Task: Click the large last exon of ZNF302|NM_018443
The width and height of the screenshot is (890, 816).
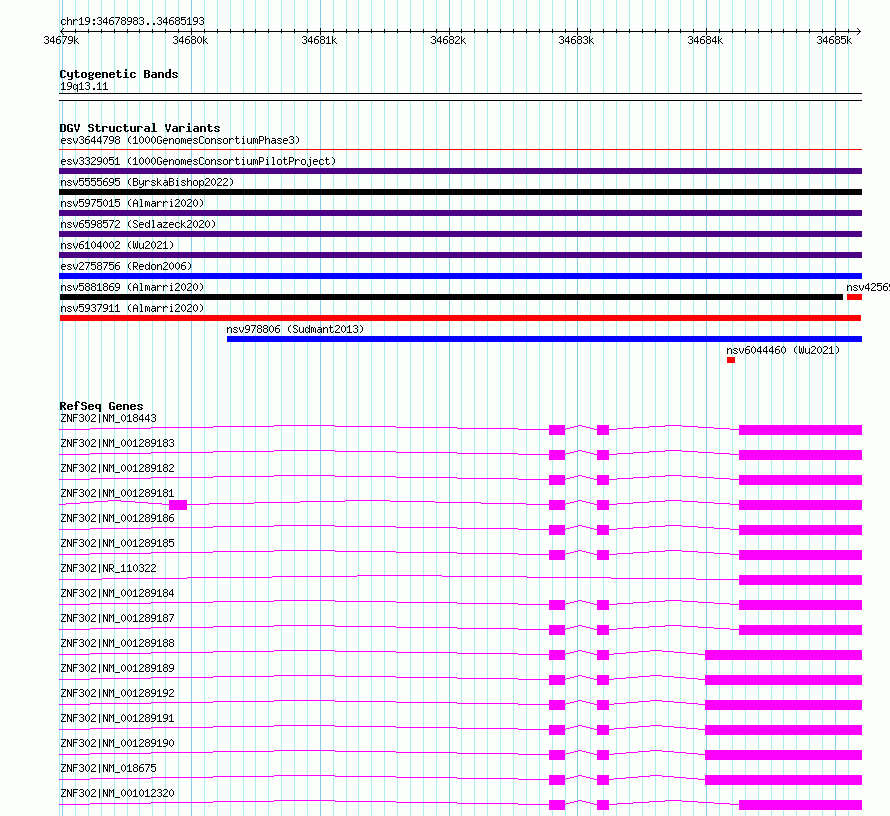Action: click(800, 430)
